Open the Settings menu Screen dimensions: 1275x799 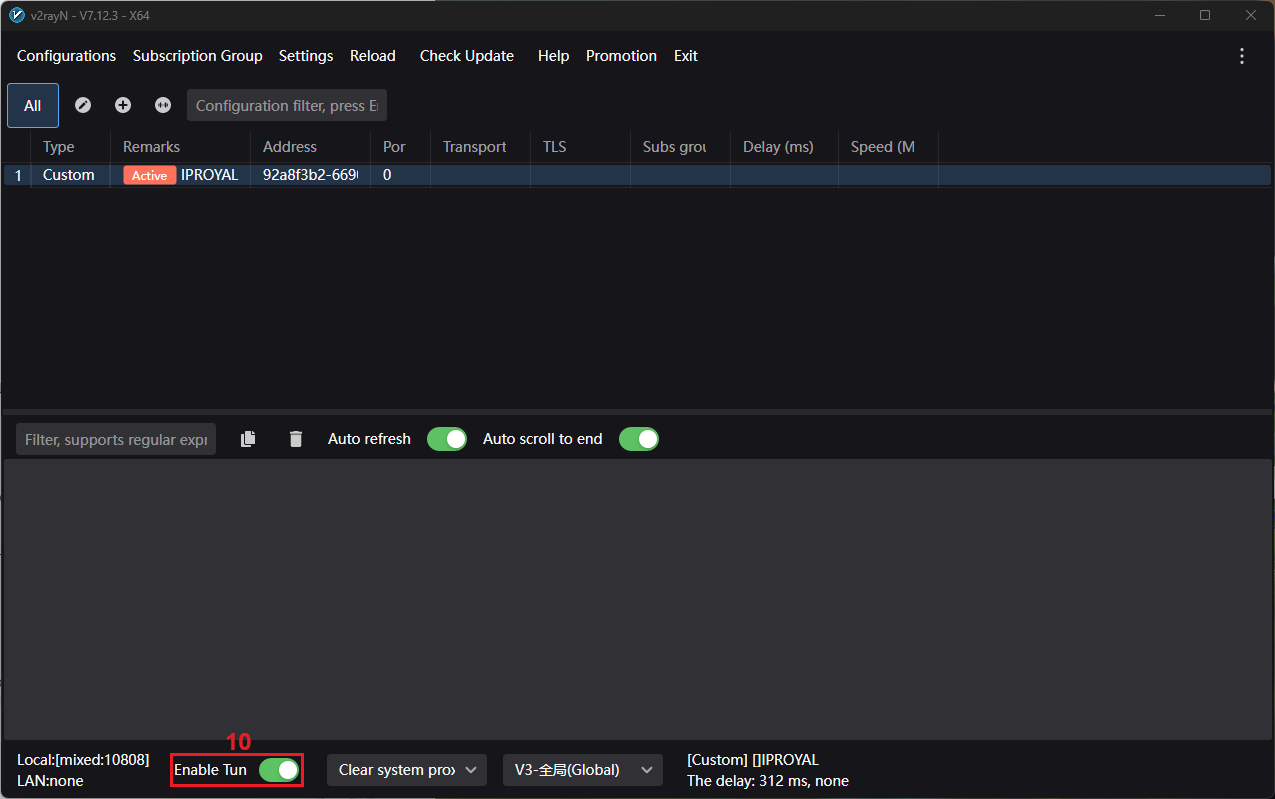coord(306,56)
